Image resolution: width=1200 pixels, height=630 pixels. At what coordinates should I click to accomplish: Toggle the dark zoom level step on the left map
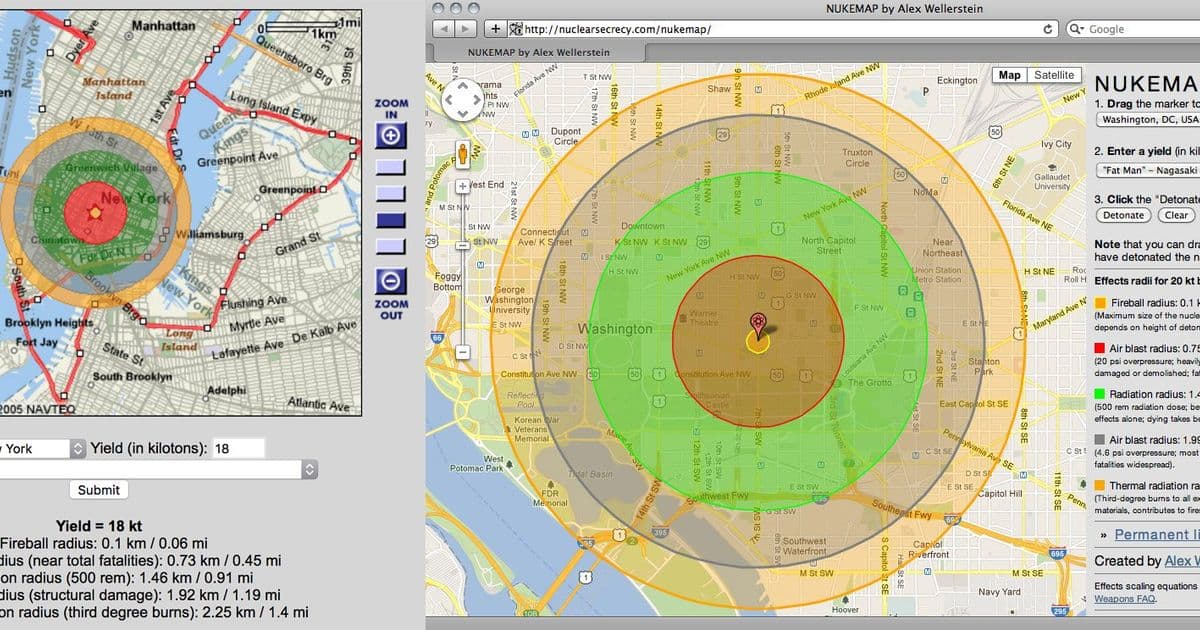pos(388,218)
